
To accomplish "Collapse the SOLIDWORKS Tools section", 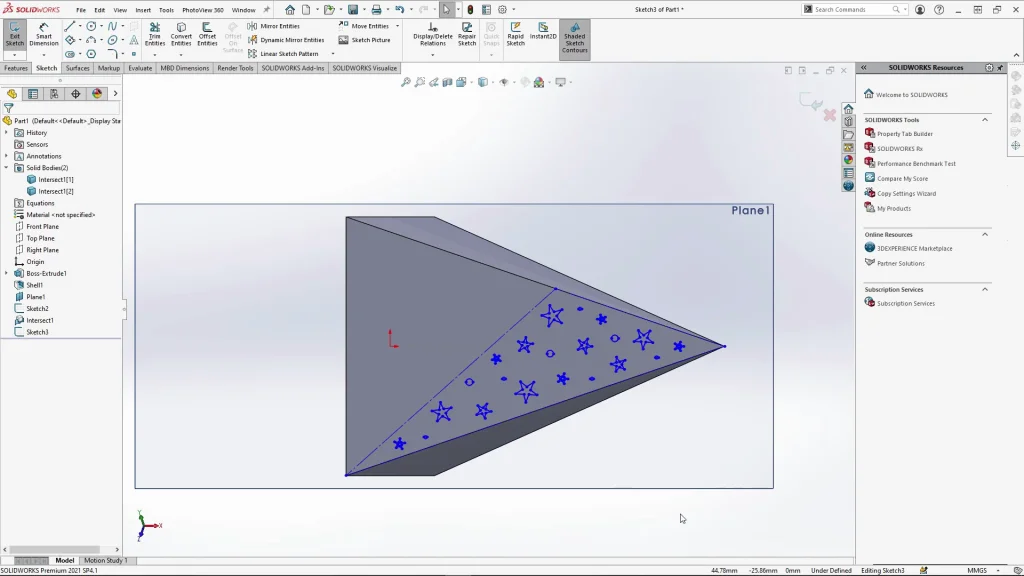I will click(984, 120).
